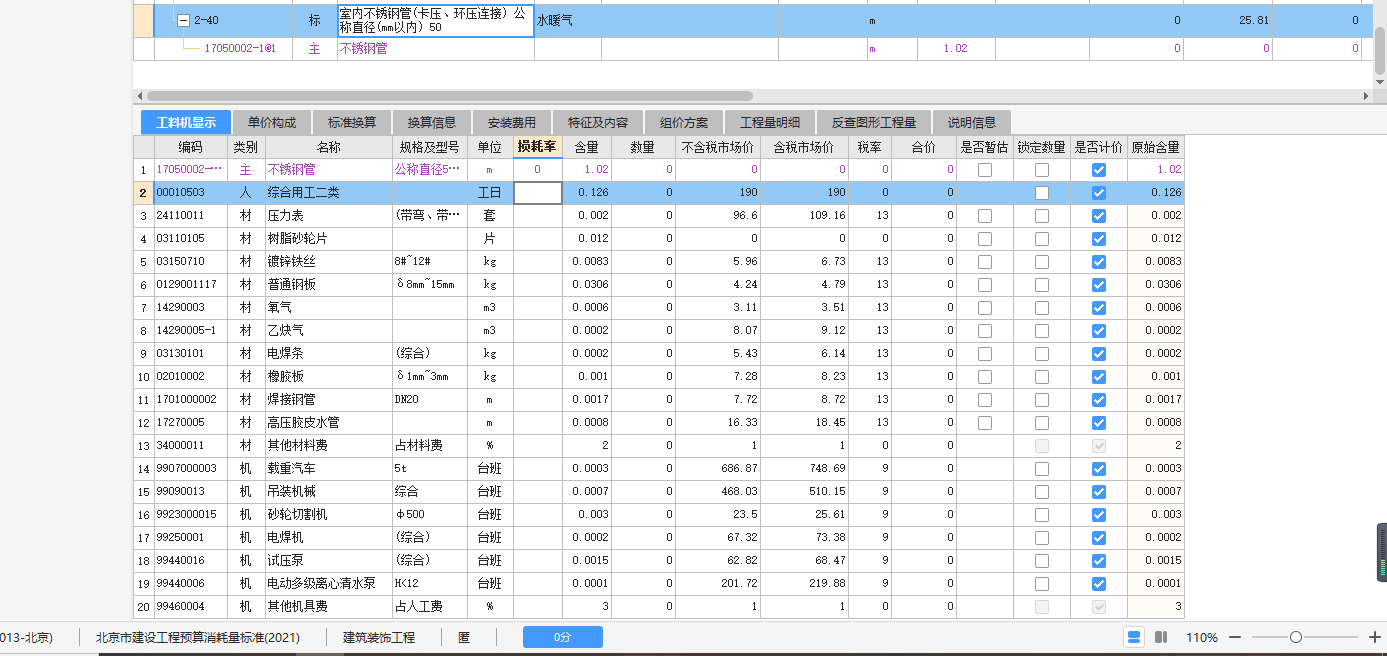Collapse the 2-40 tree node
The width and height of the screenshot is (1387, 656).
[x=182, y=20]
